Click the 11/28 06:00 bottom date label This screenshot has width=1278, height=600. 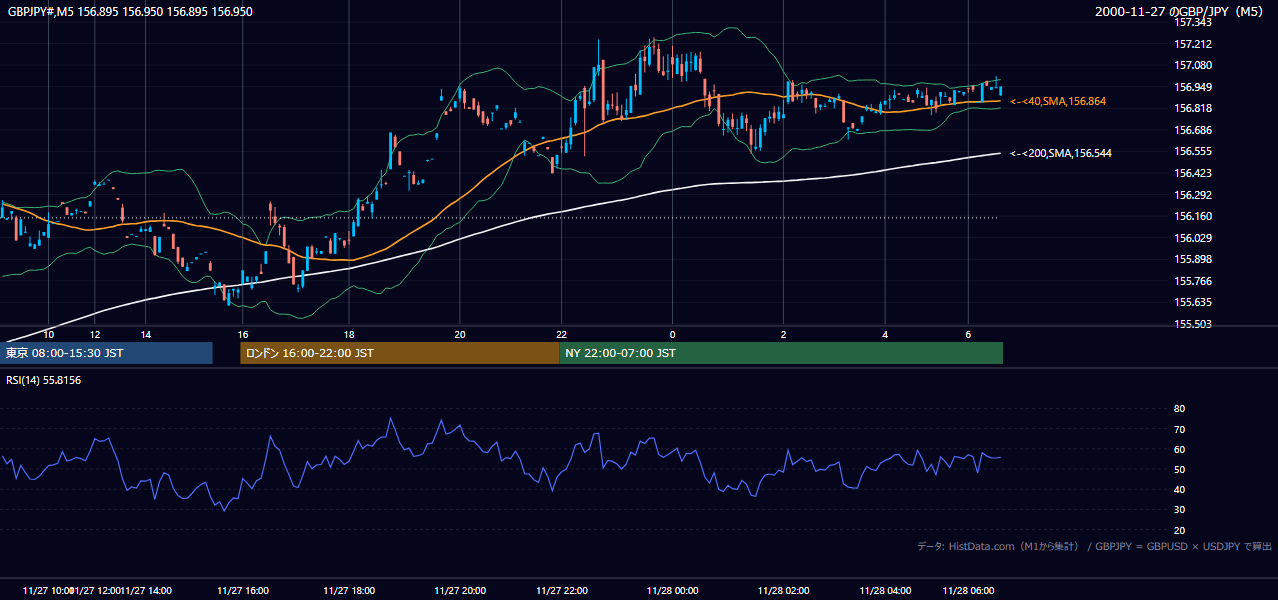tap(968, 590)
